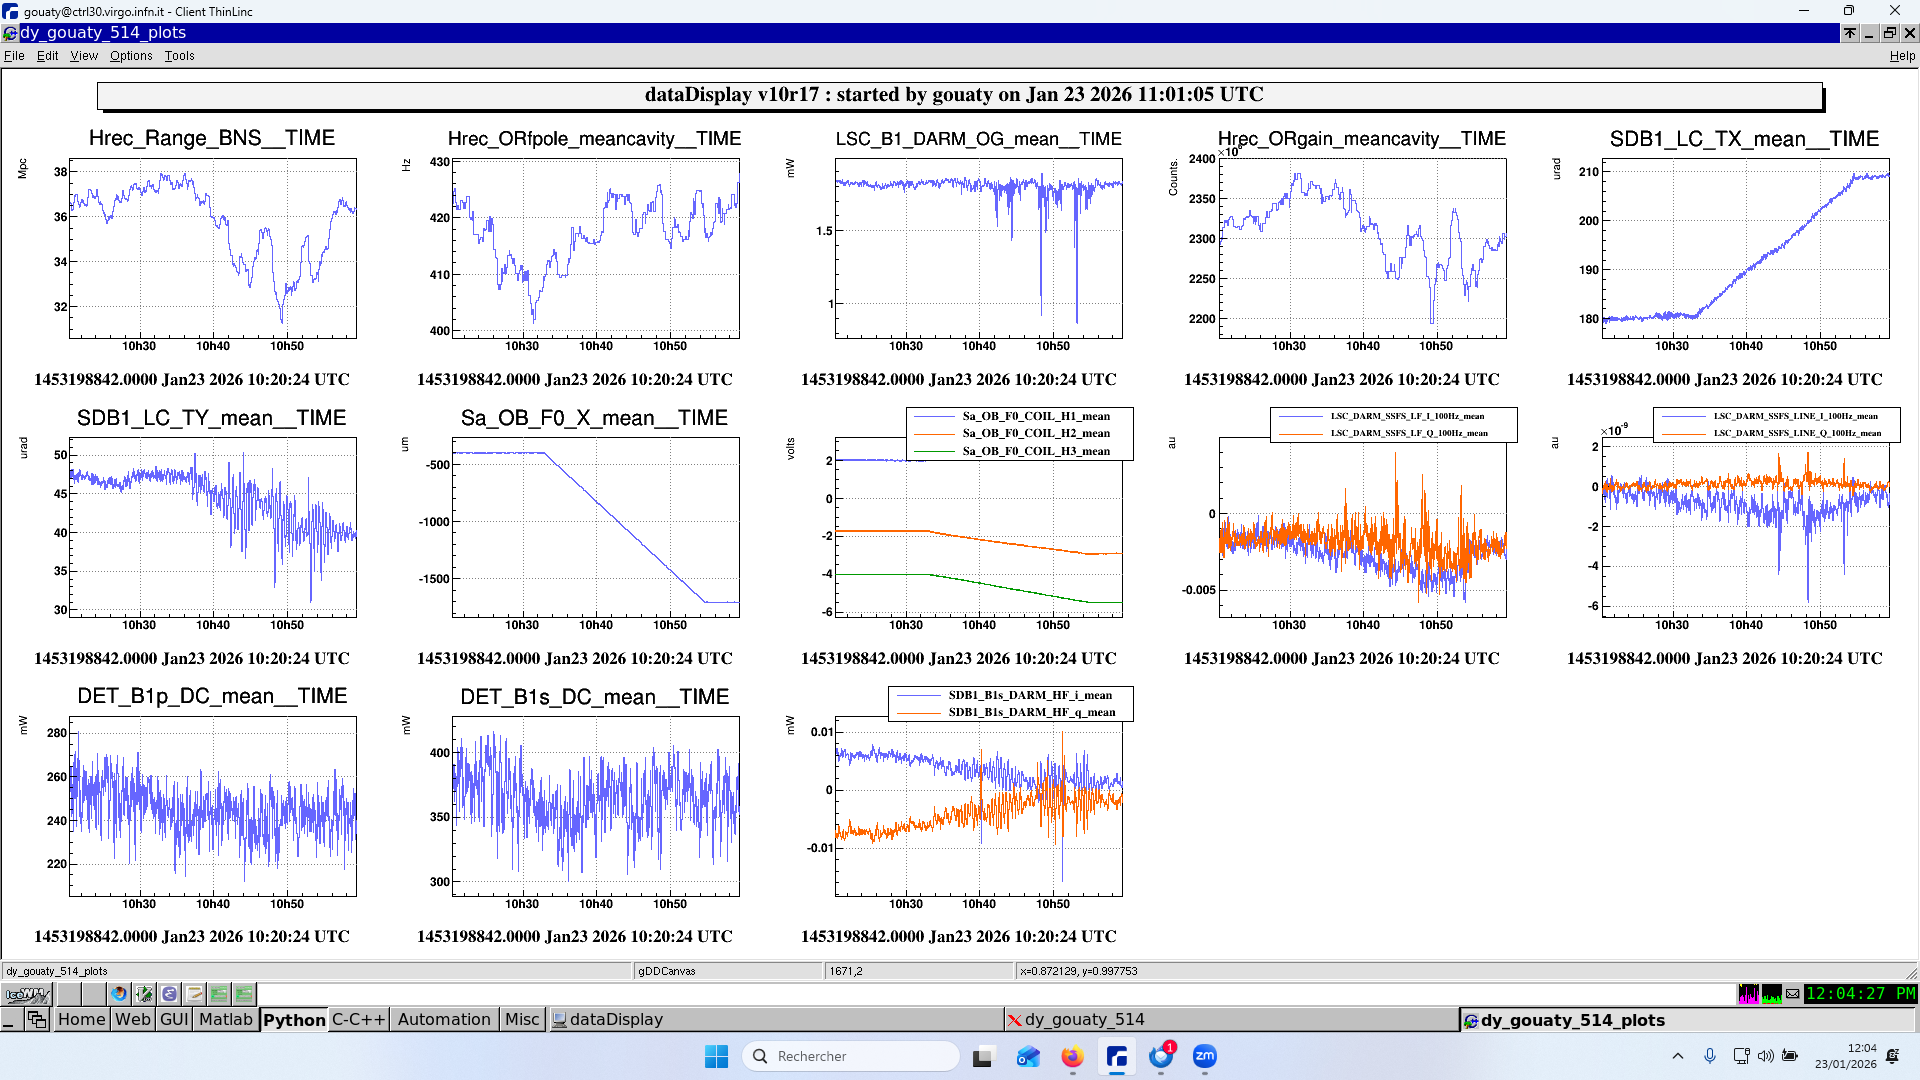Expand the View menu
The height and width of the screenshot is (1080, 1920).
click(x=84, y=56)
